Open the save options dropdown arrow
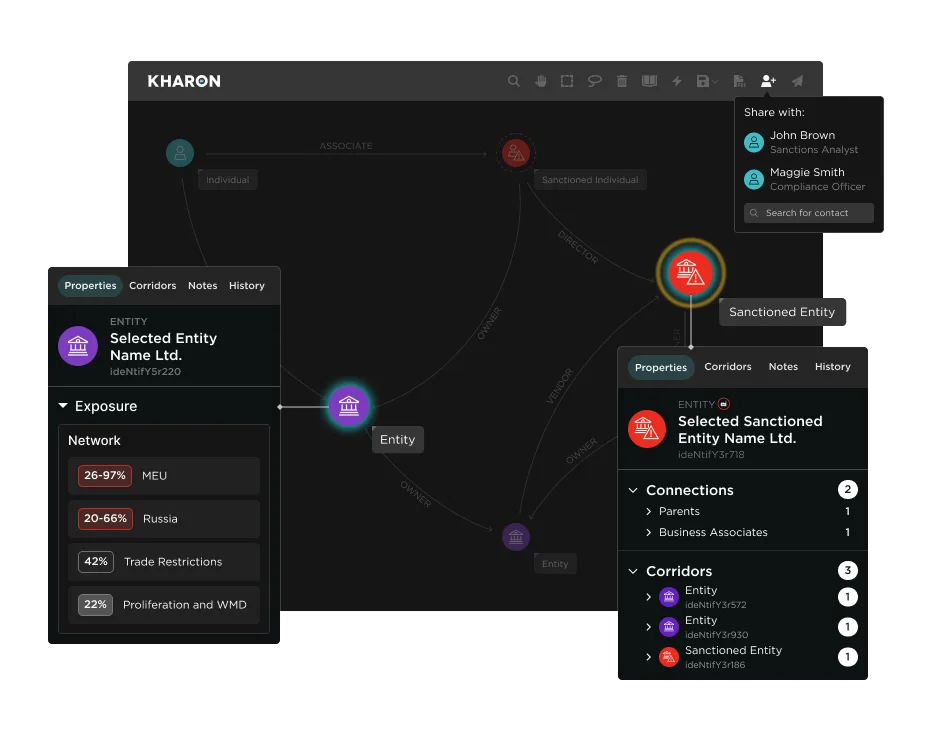 716,81
